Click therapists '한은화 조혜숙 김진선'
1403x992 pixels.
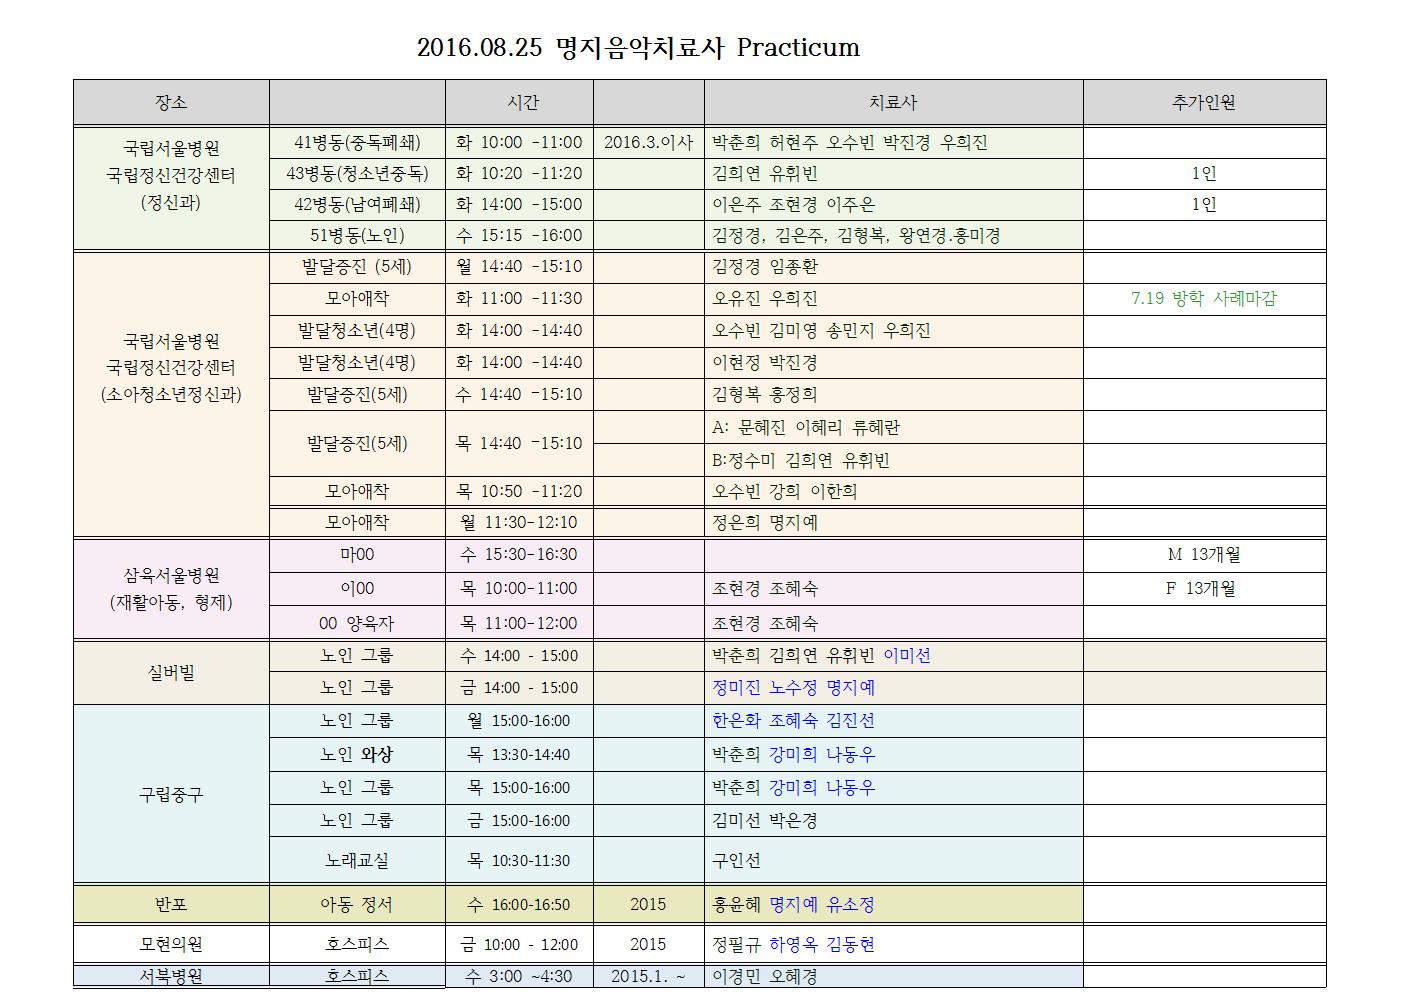tap(793, 721)
